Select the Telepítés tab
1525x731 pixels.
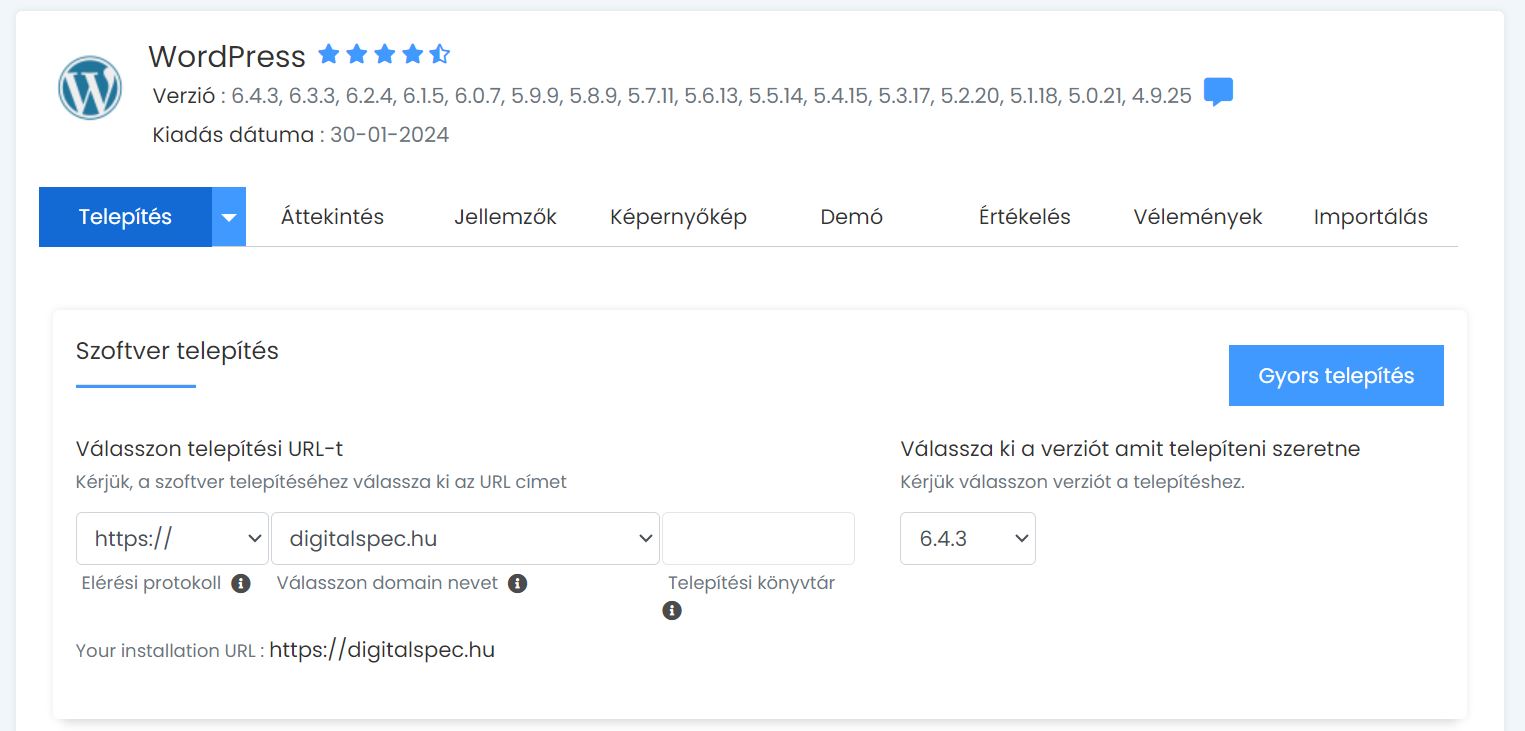[125, 217]
